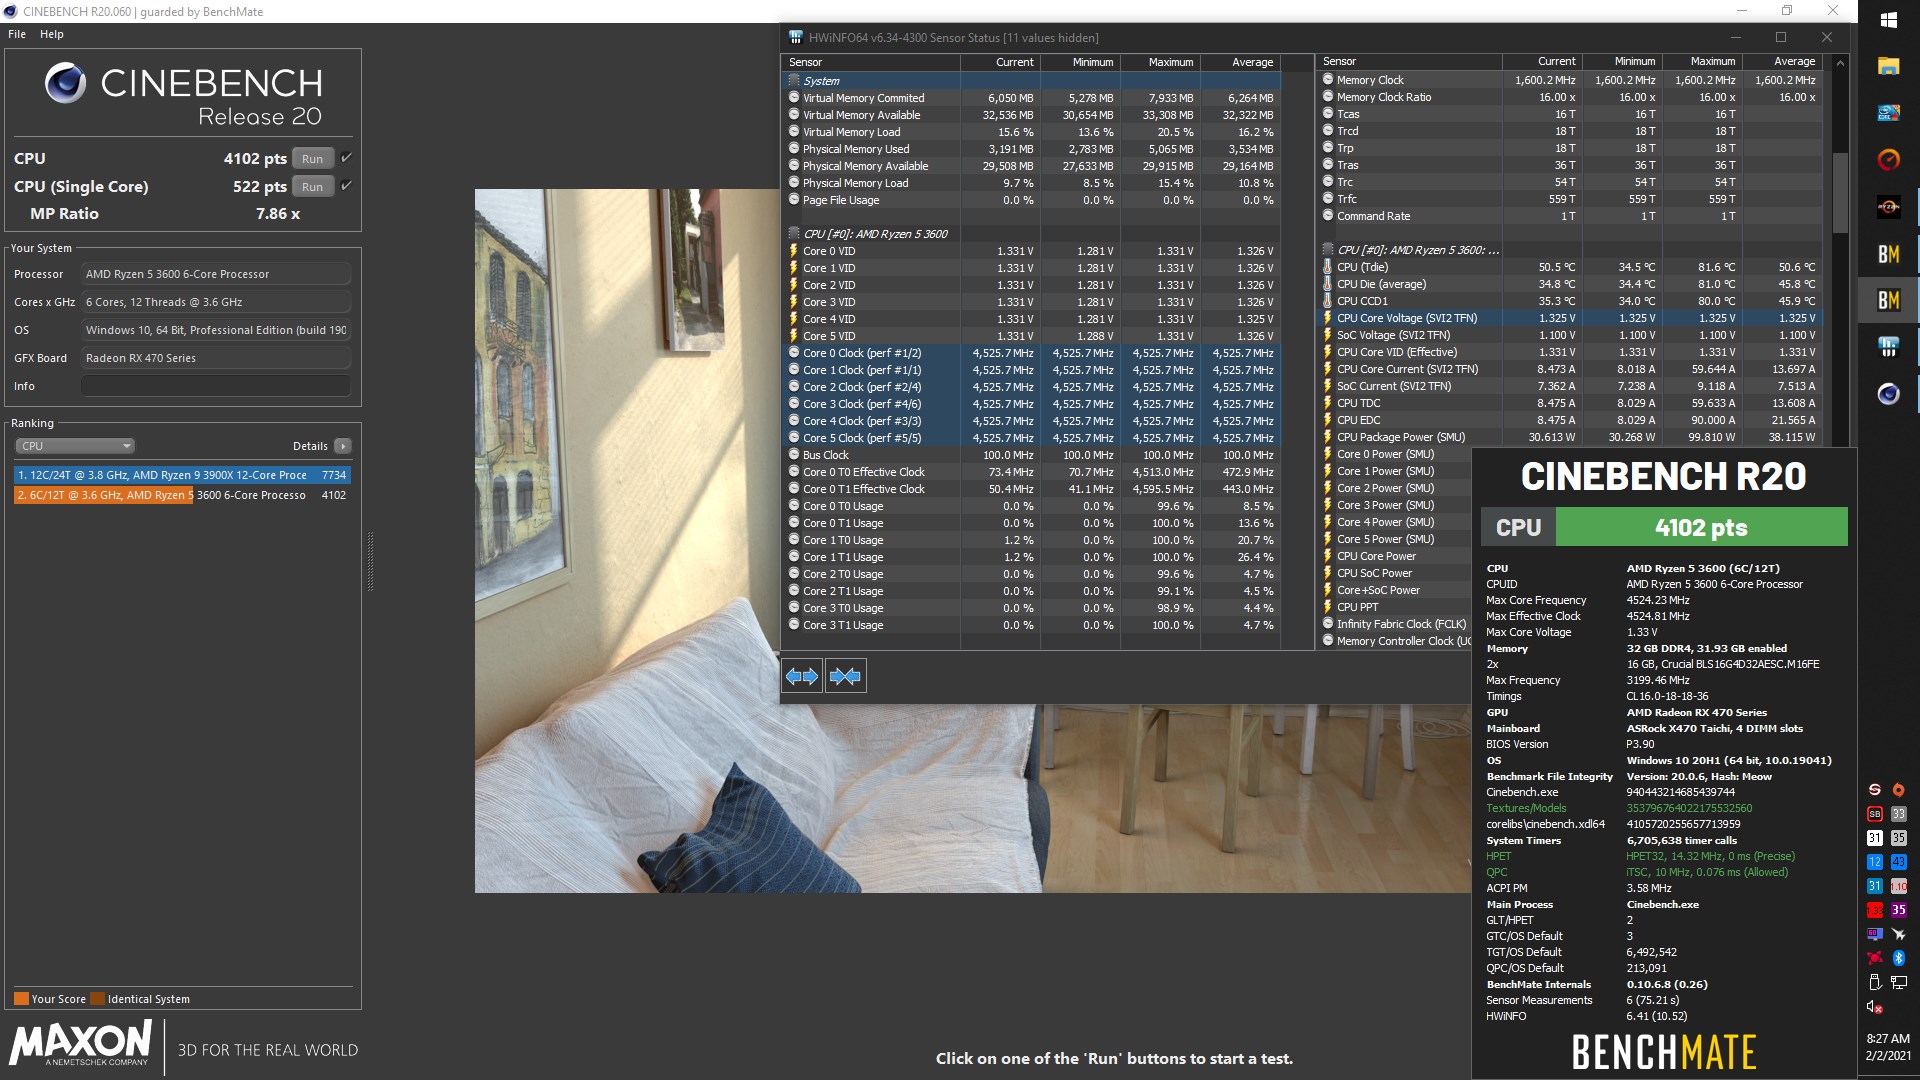Open the HWiNFO taskbar icon
The width and height of the screenshot is (1920, 1080).
pyautogui.click(x=1888, y=347)
